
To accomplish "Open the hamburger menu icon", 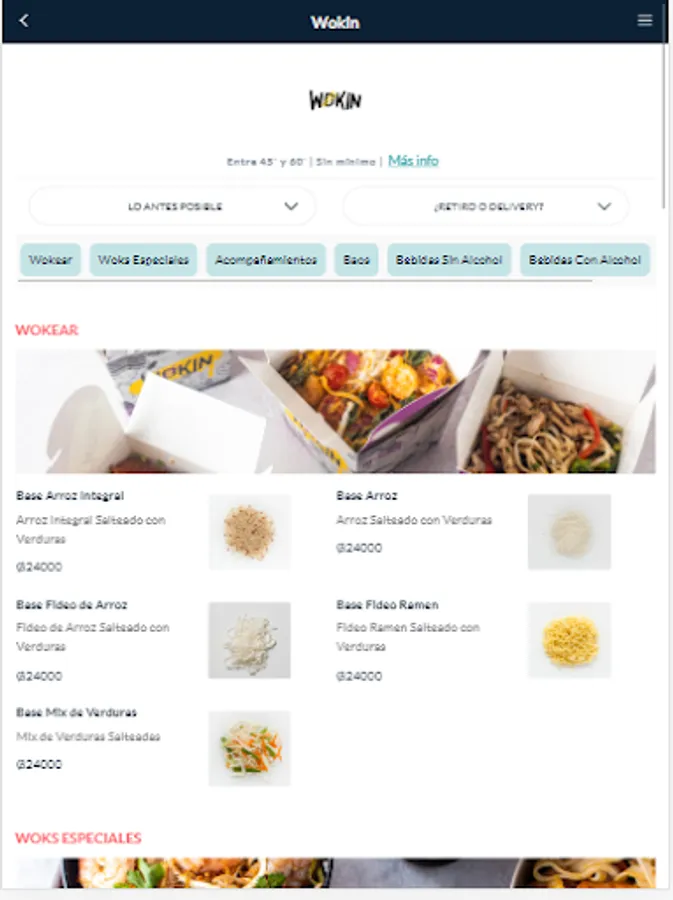I will click(x=644, y=21).
